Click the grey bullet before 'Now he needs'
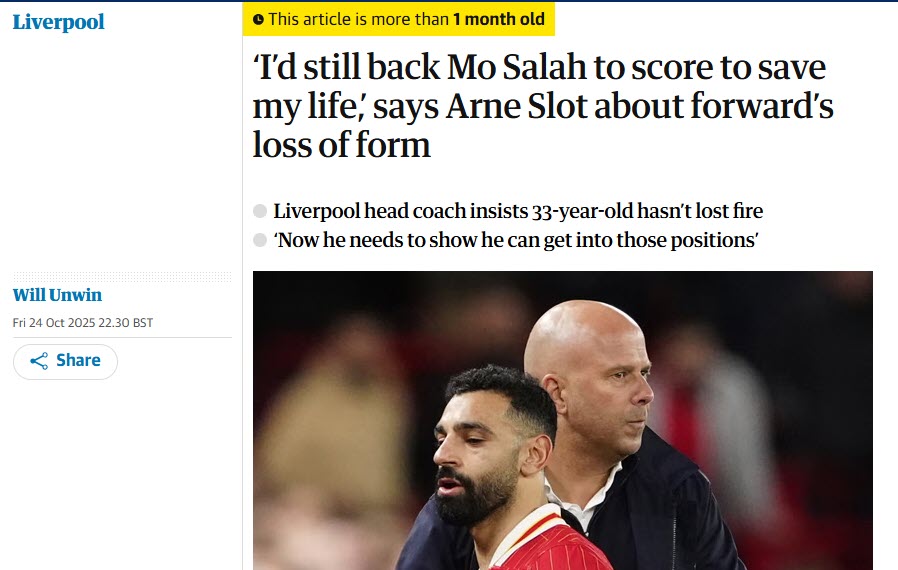The image size is (898, 570). click(x=260, y=240)
